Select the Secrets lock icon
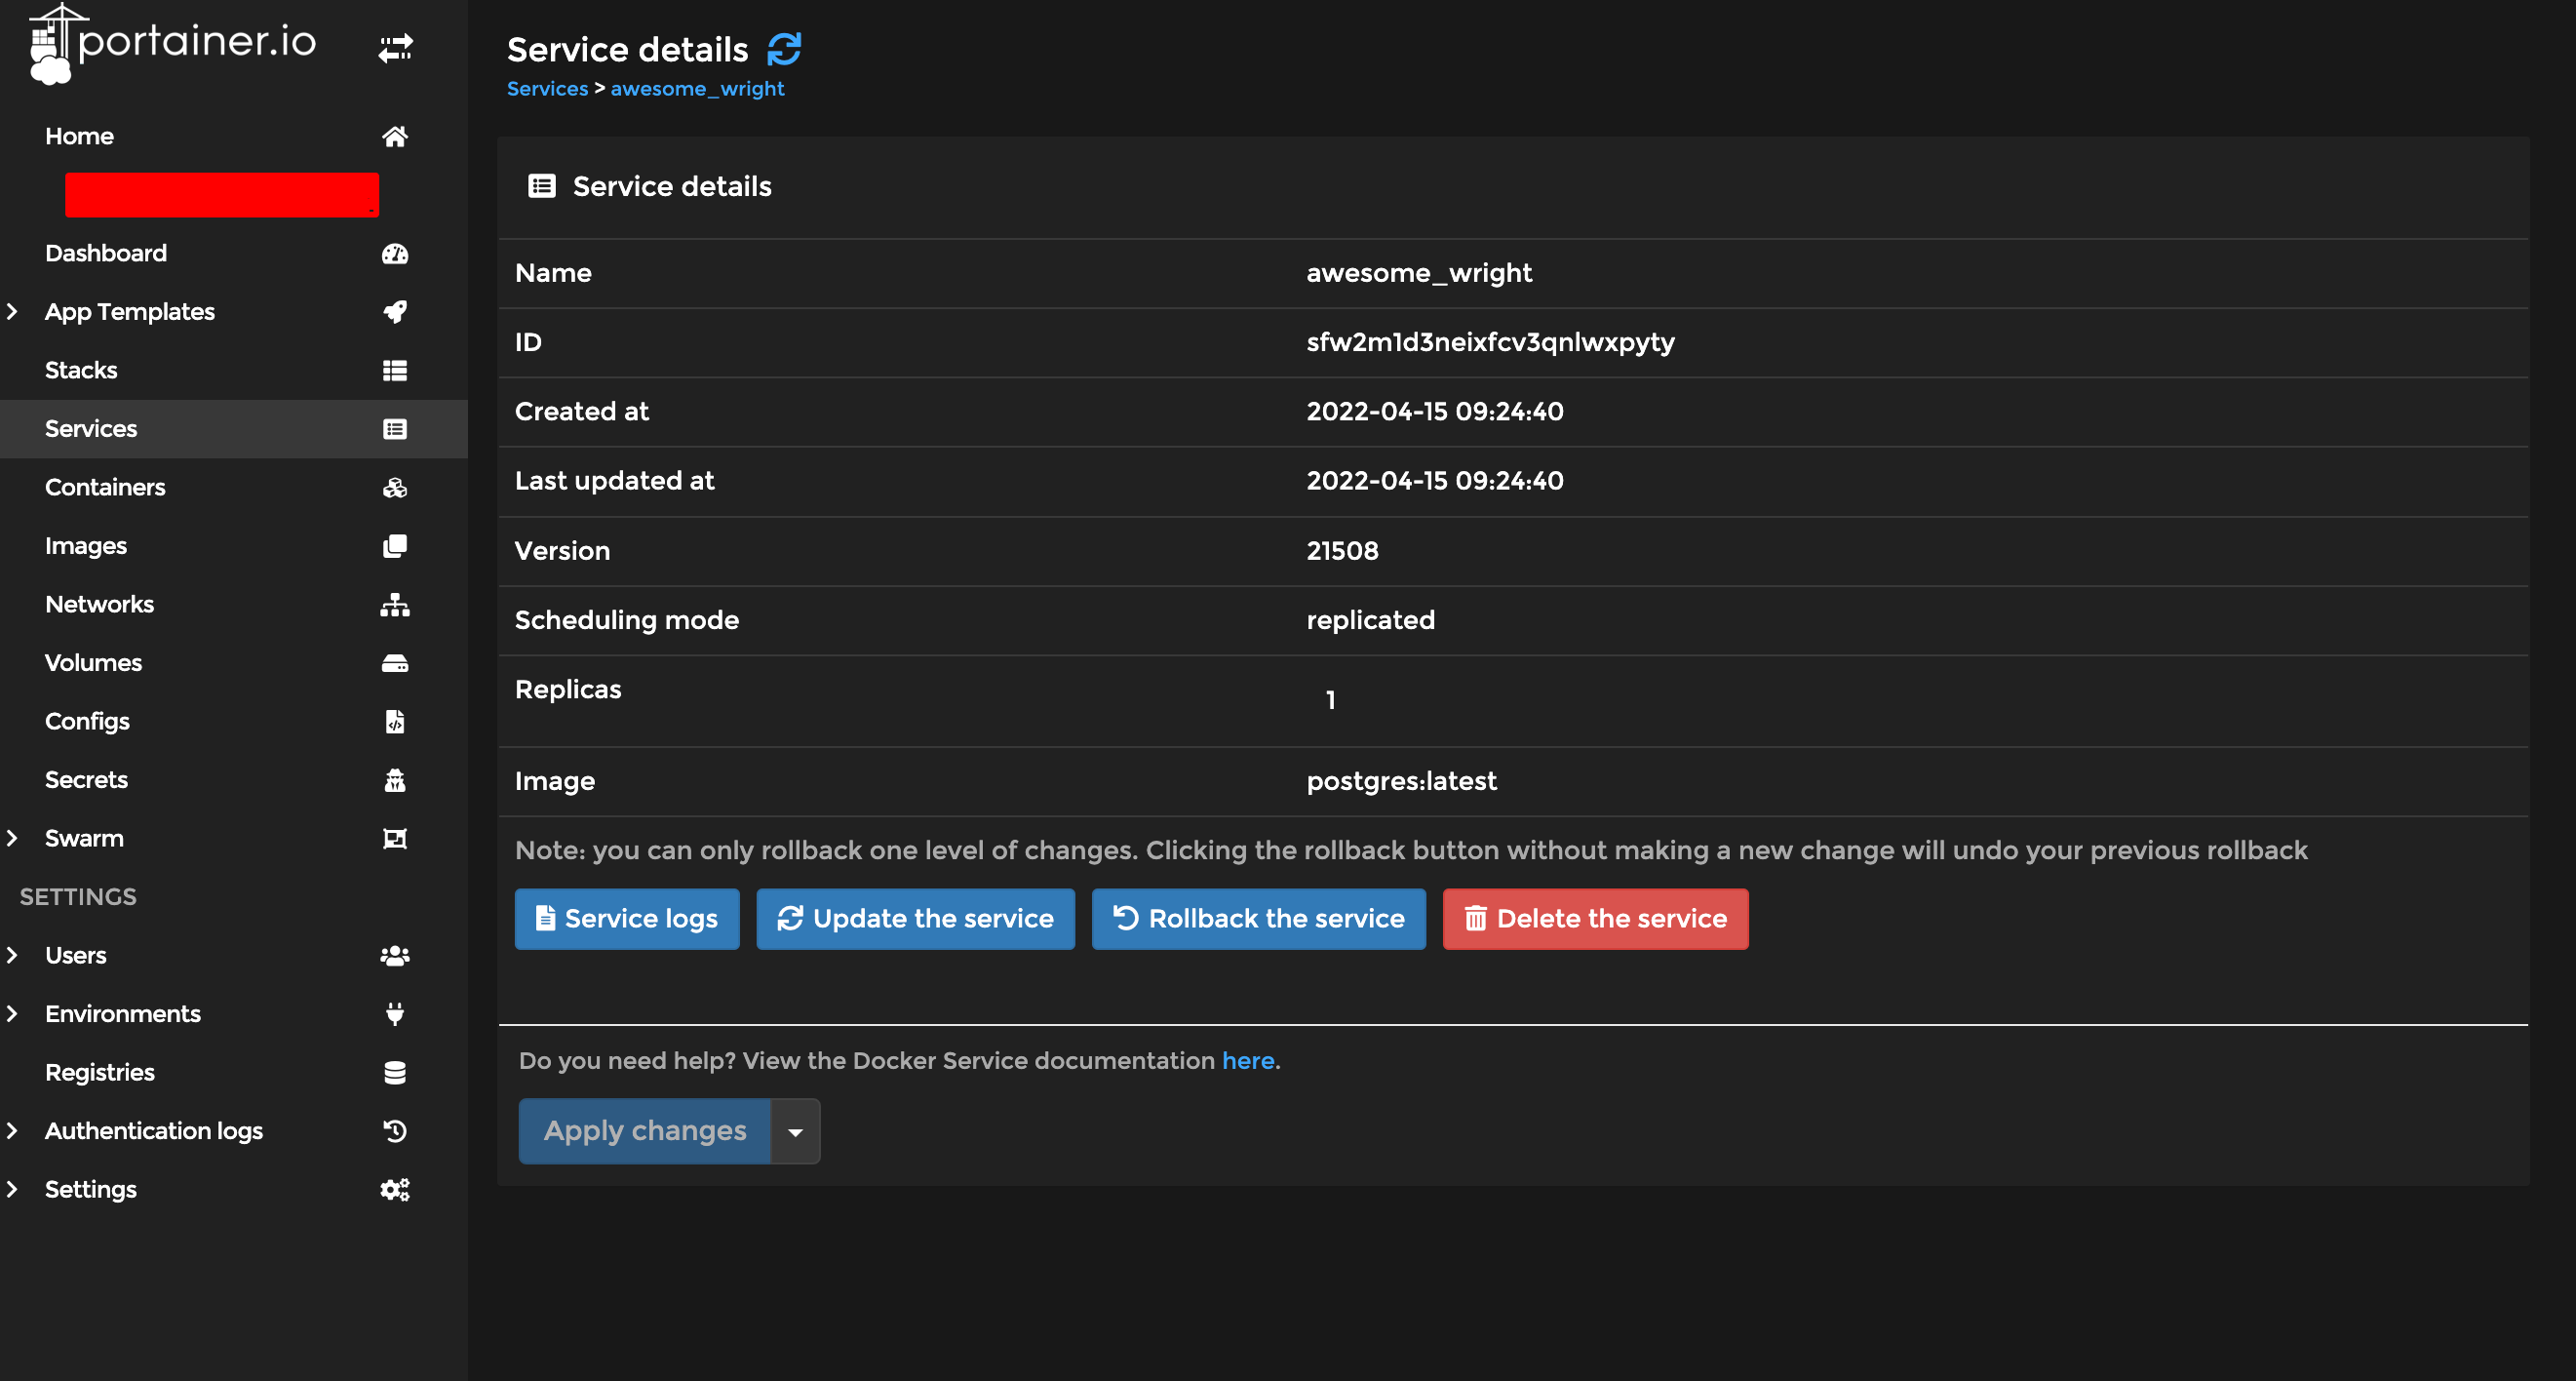 click(x=396, y=780)
